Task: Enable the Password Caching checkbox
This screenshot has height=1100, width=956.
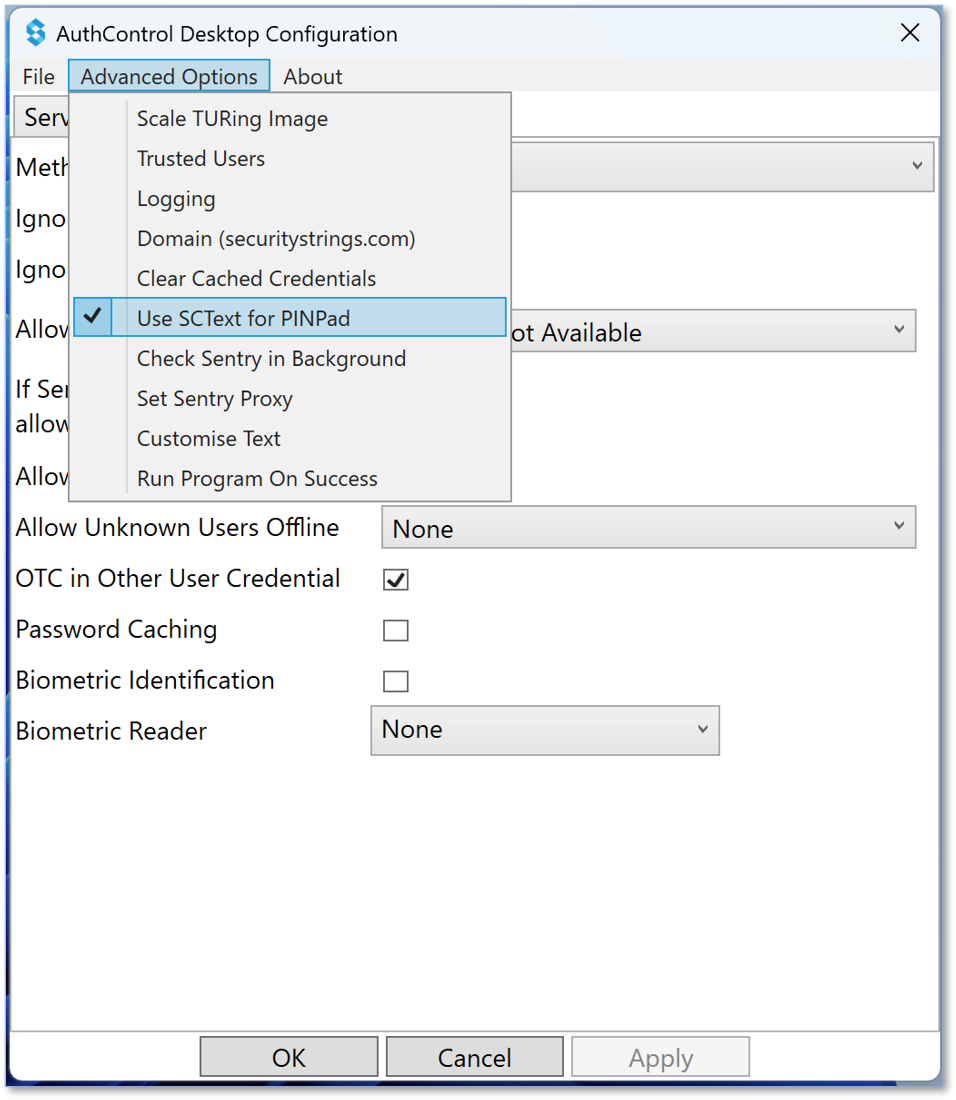Action: 396,630
